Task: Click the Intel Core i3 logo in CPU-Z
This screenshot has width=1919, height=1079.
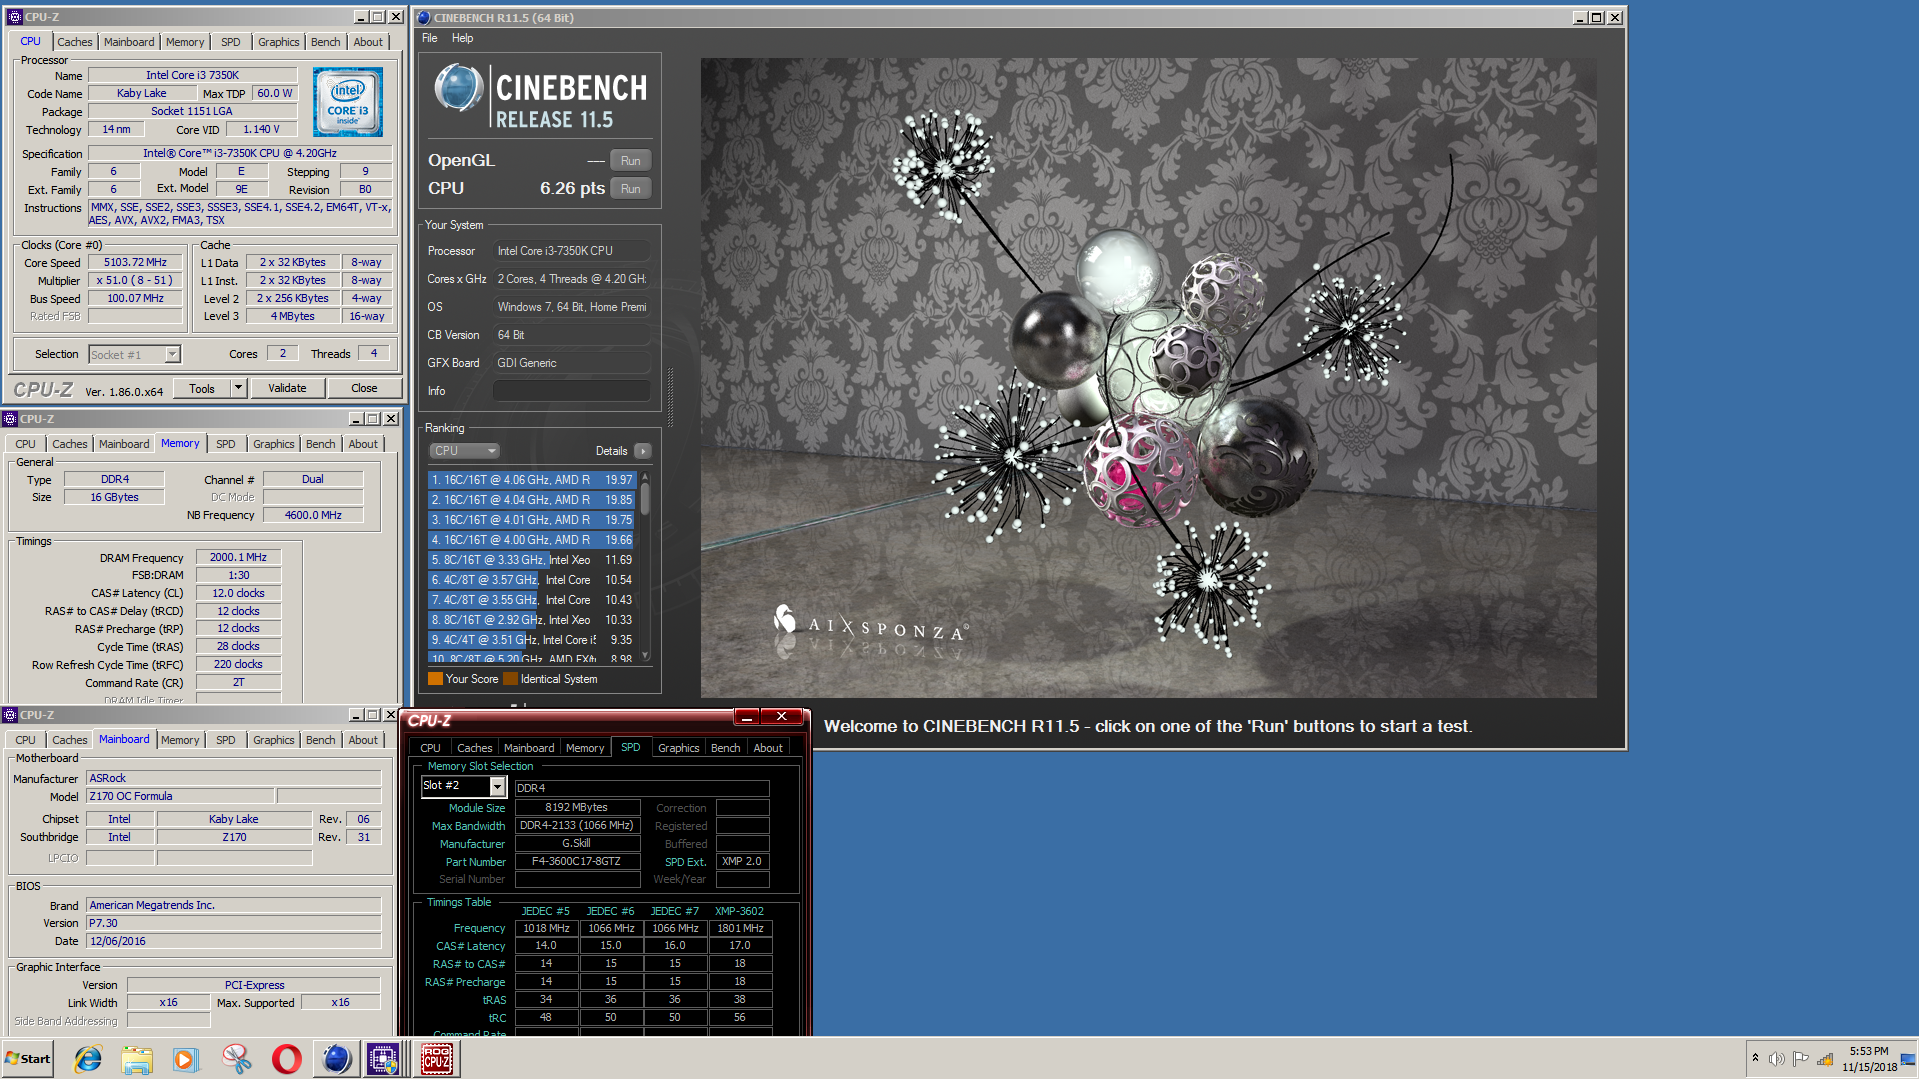Action: point(348,102)
